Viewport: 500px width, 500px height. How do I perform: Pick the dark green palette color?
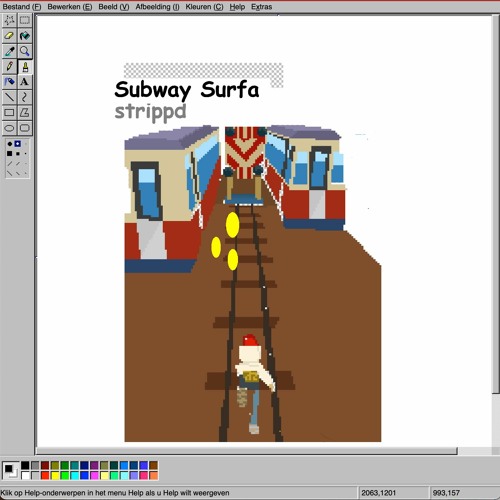[x=65, y=465]
